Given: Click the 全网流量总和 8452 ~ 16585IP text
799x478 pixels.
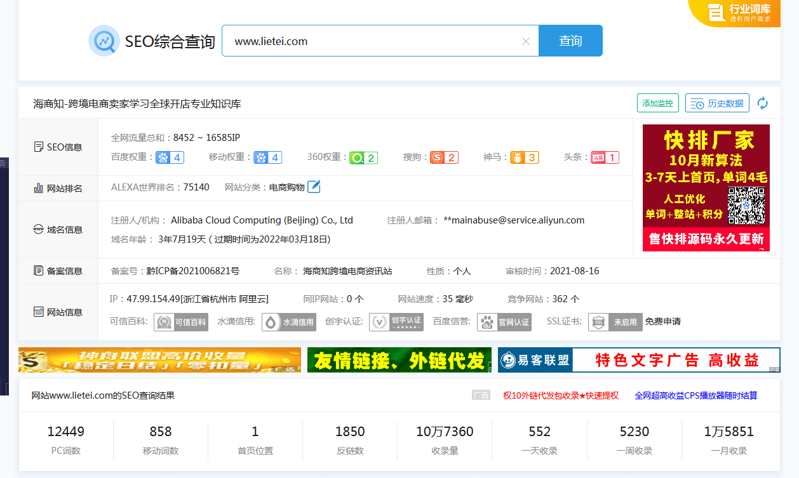Looking at the screenshot, I should point(206,138).
